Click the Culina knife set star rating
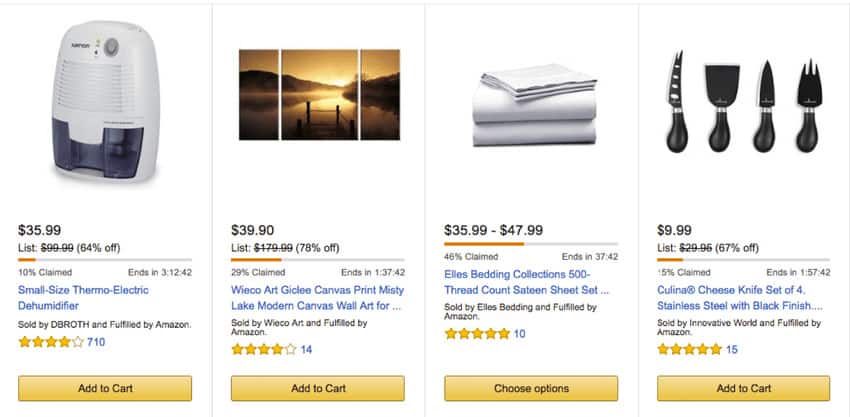This screenshot has height=417, width=850. (690, 350)
